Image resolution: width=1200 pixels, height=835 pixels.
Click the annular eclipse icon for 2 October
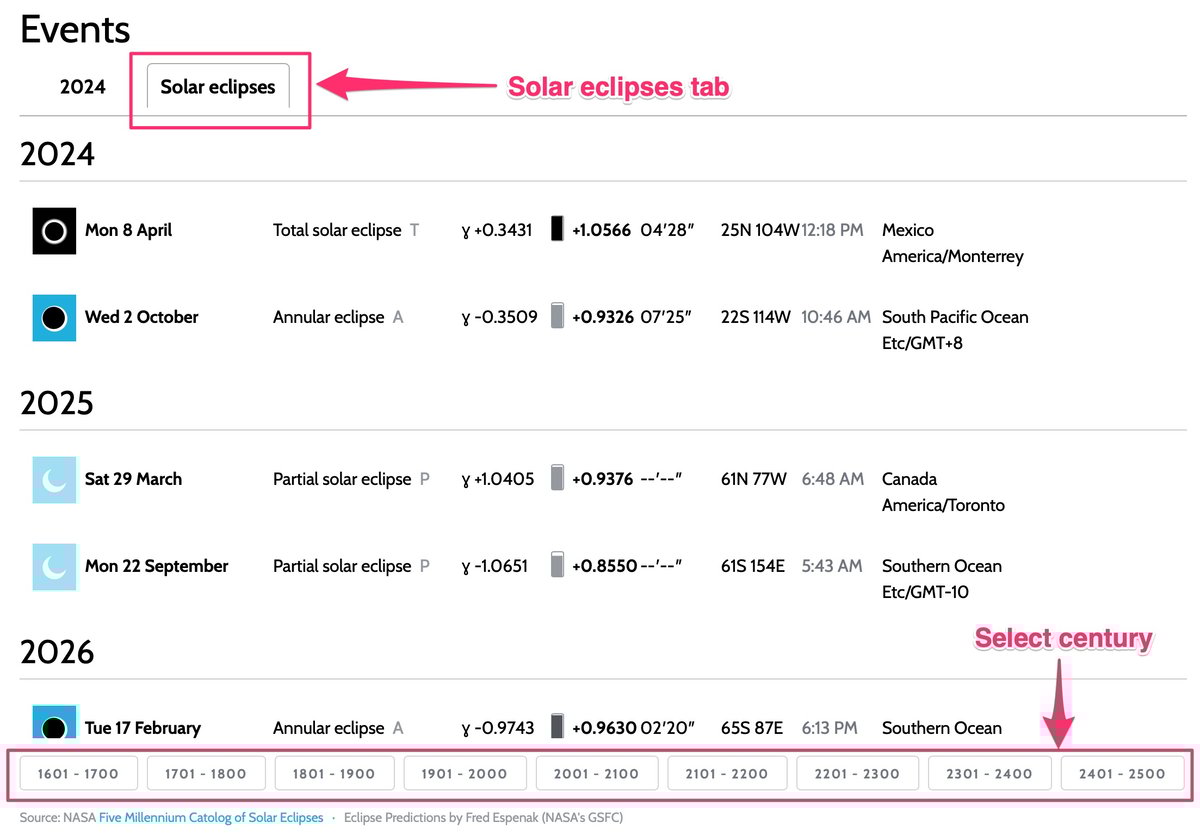tap(54, 318)
